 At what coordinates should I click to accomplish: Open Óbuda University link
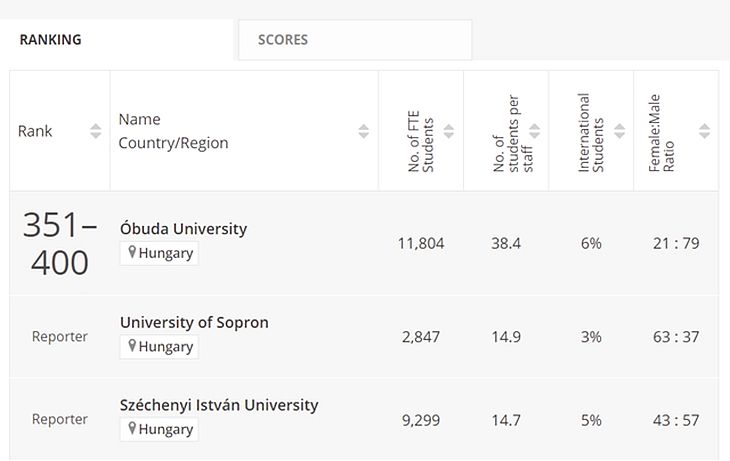tap(183, 229)
